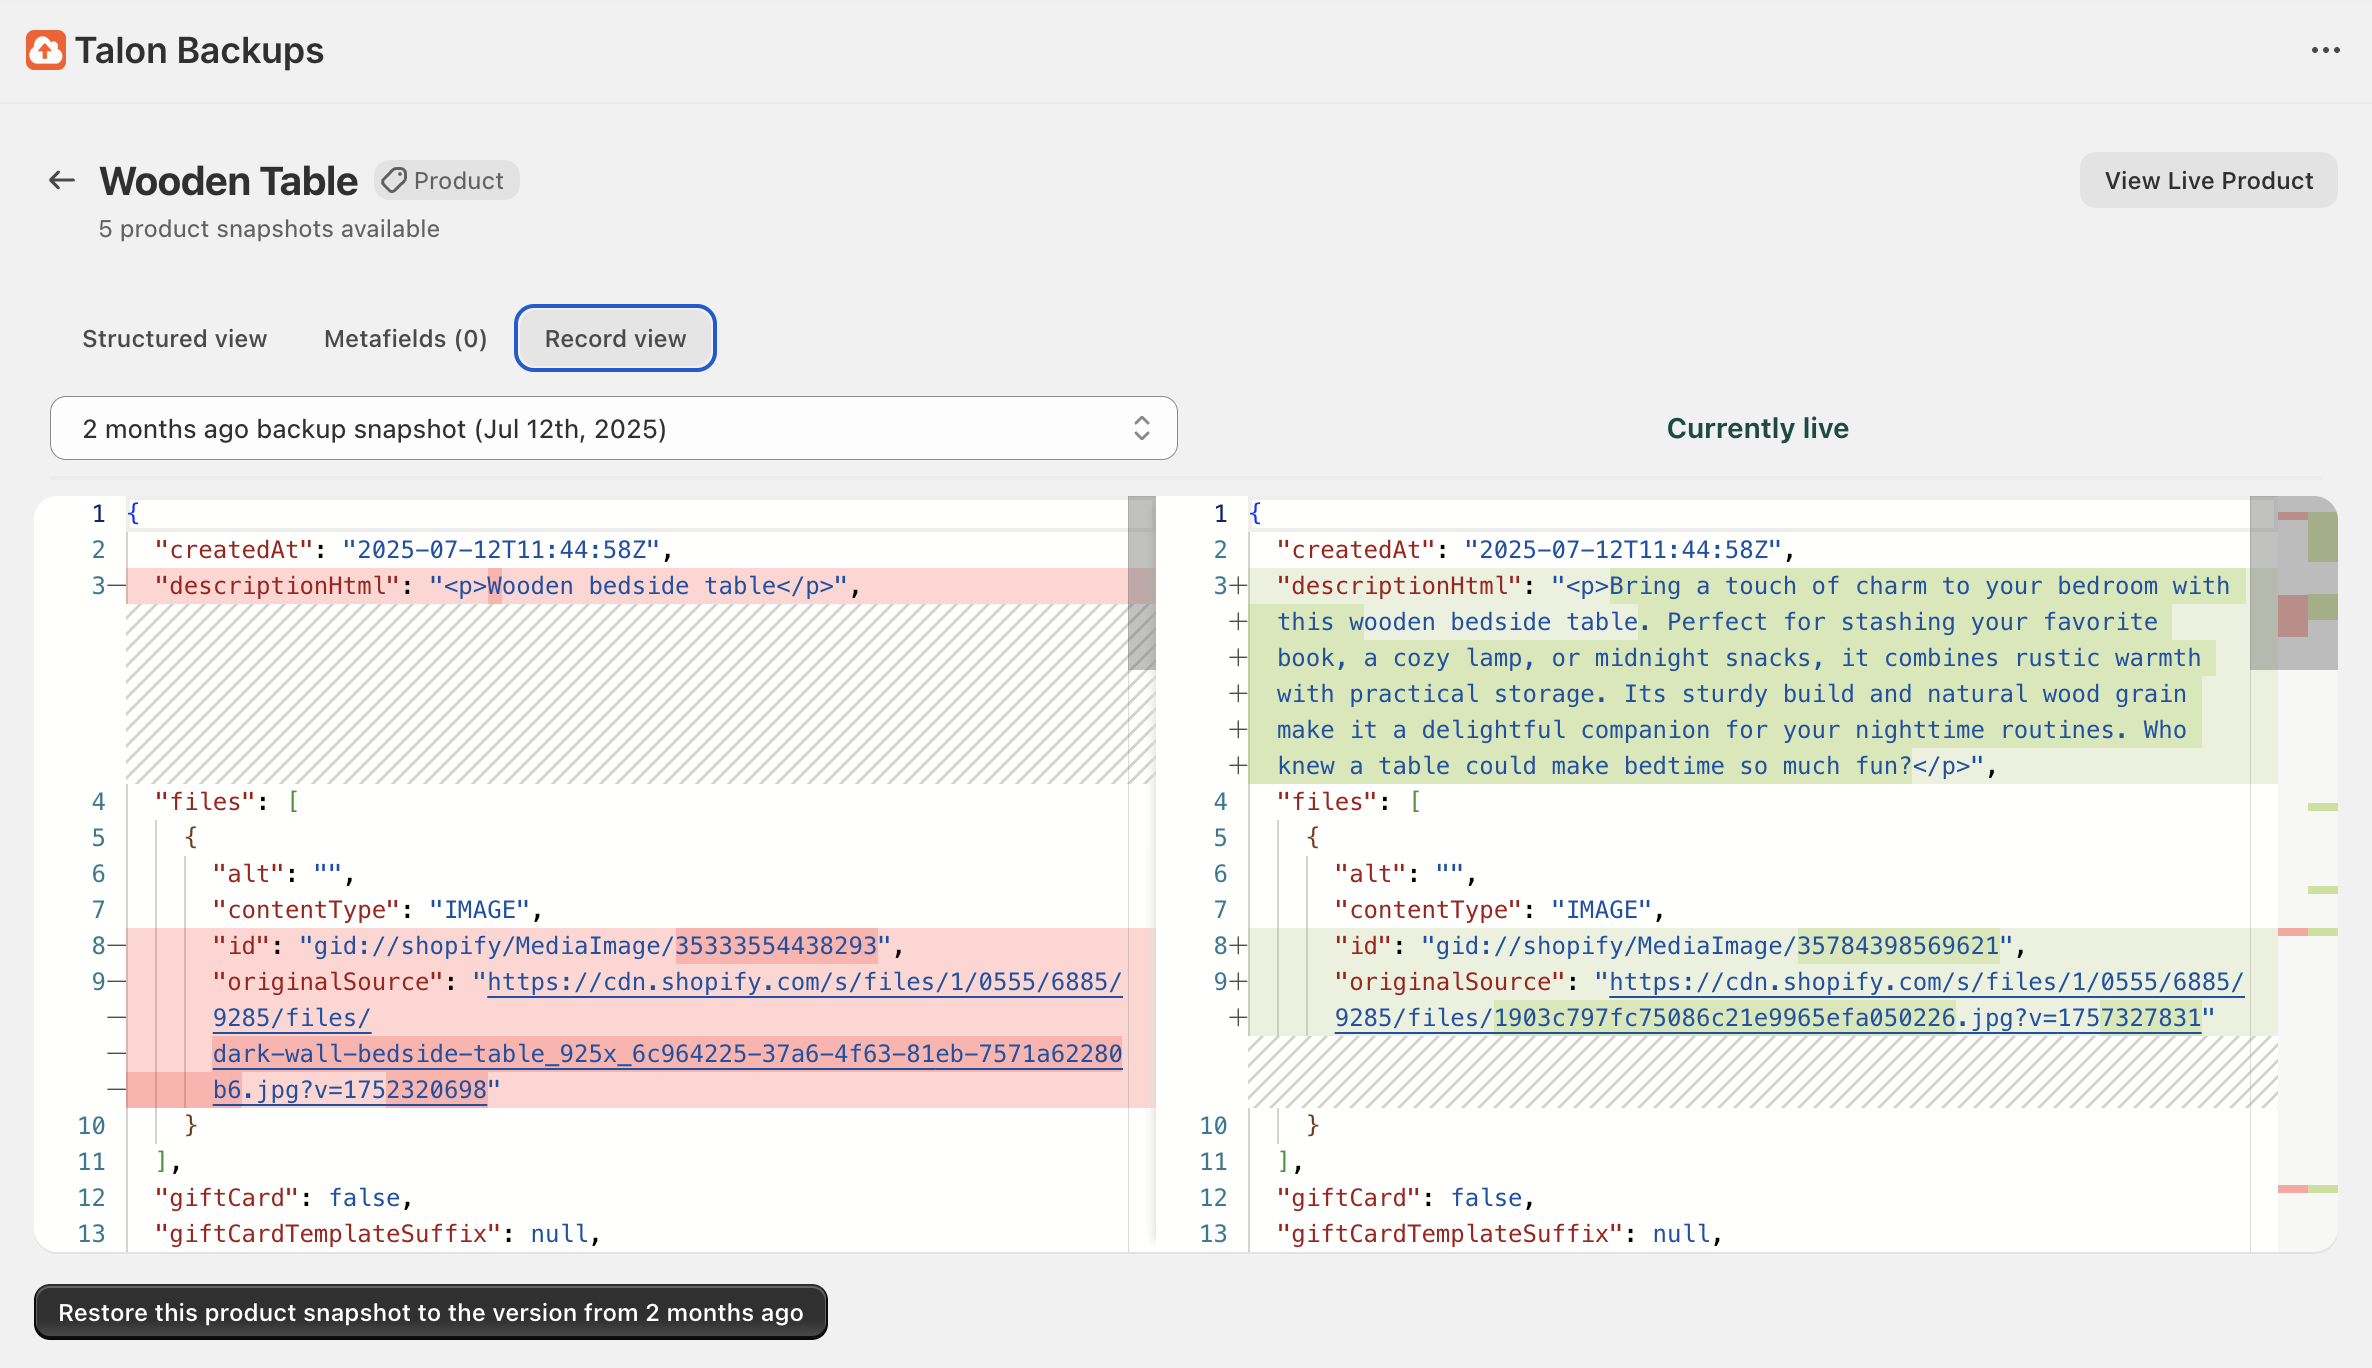
Task: Click the View Live Product button
Action: [2208, 181]
